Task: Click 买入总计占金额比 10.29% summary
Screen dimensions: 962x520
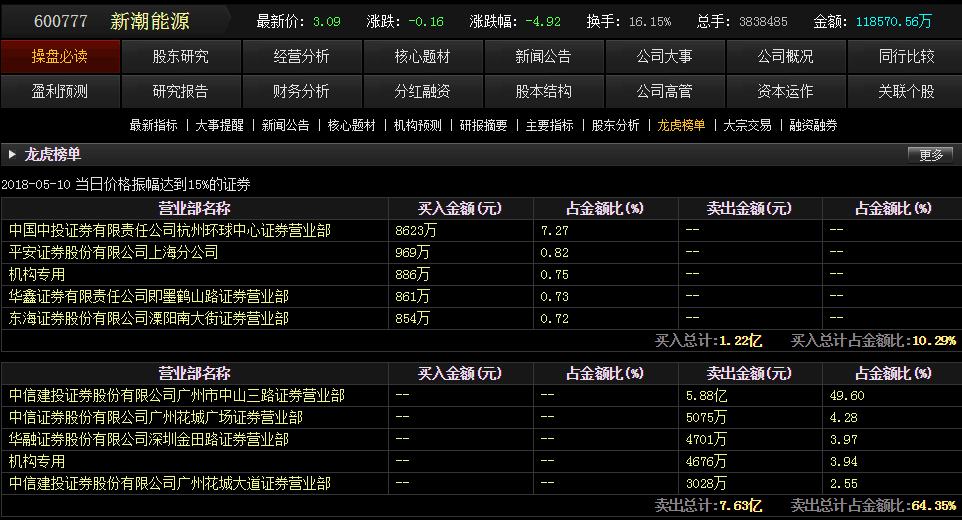Action: [874, 341]
